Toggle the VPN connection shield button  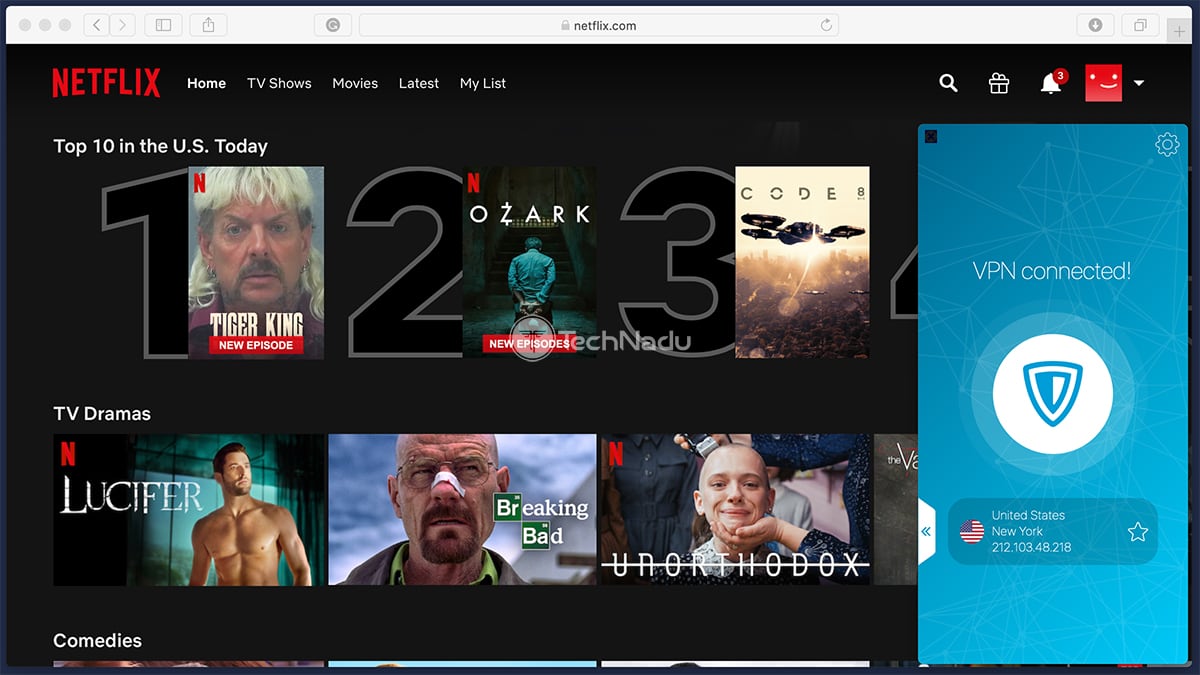tap(1053, 394)
